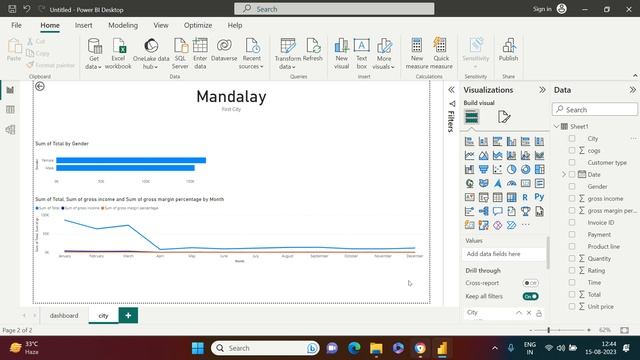Check the gross income field checkbox
The image size is (640, 360).
(x=572, y=198)
